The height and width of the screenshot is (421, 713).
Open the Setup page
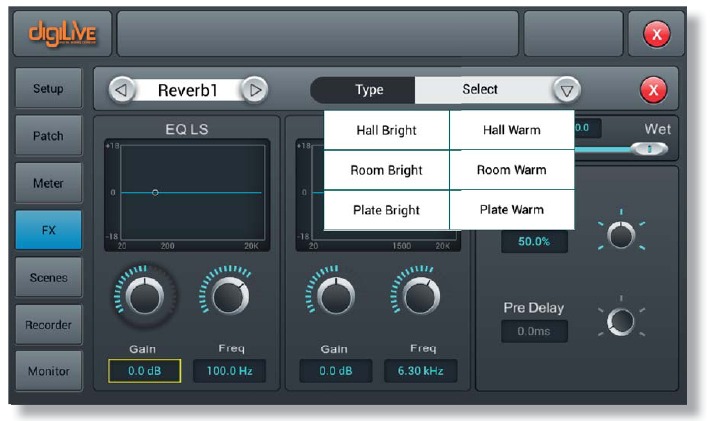point(49,88)
